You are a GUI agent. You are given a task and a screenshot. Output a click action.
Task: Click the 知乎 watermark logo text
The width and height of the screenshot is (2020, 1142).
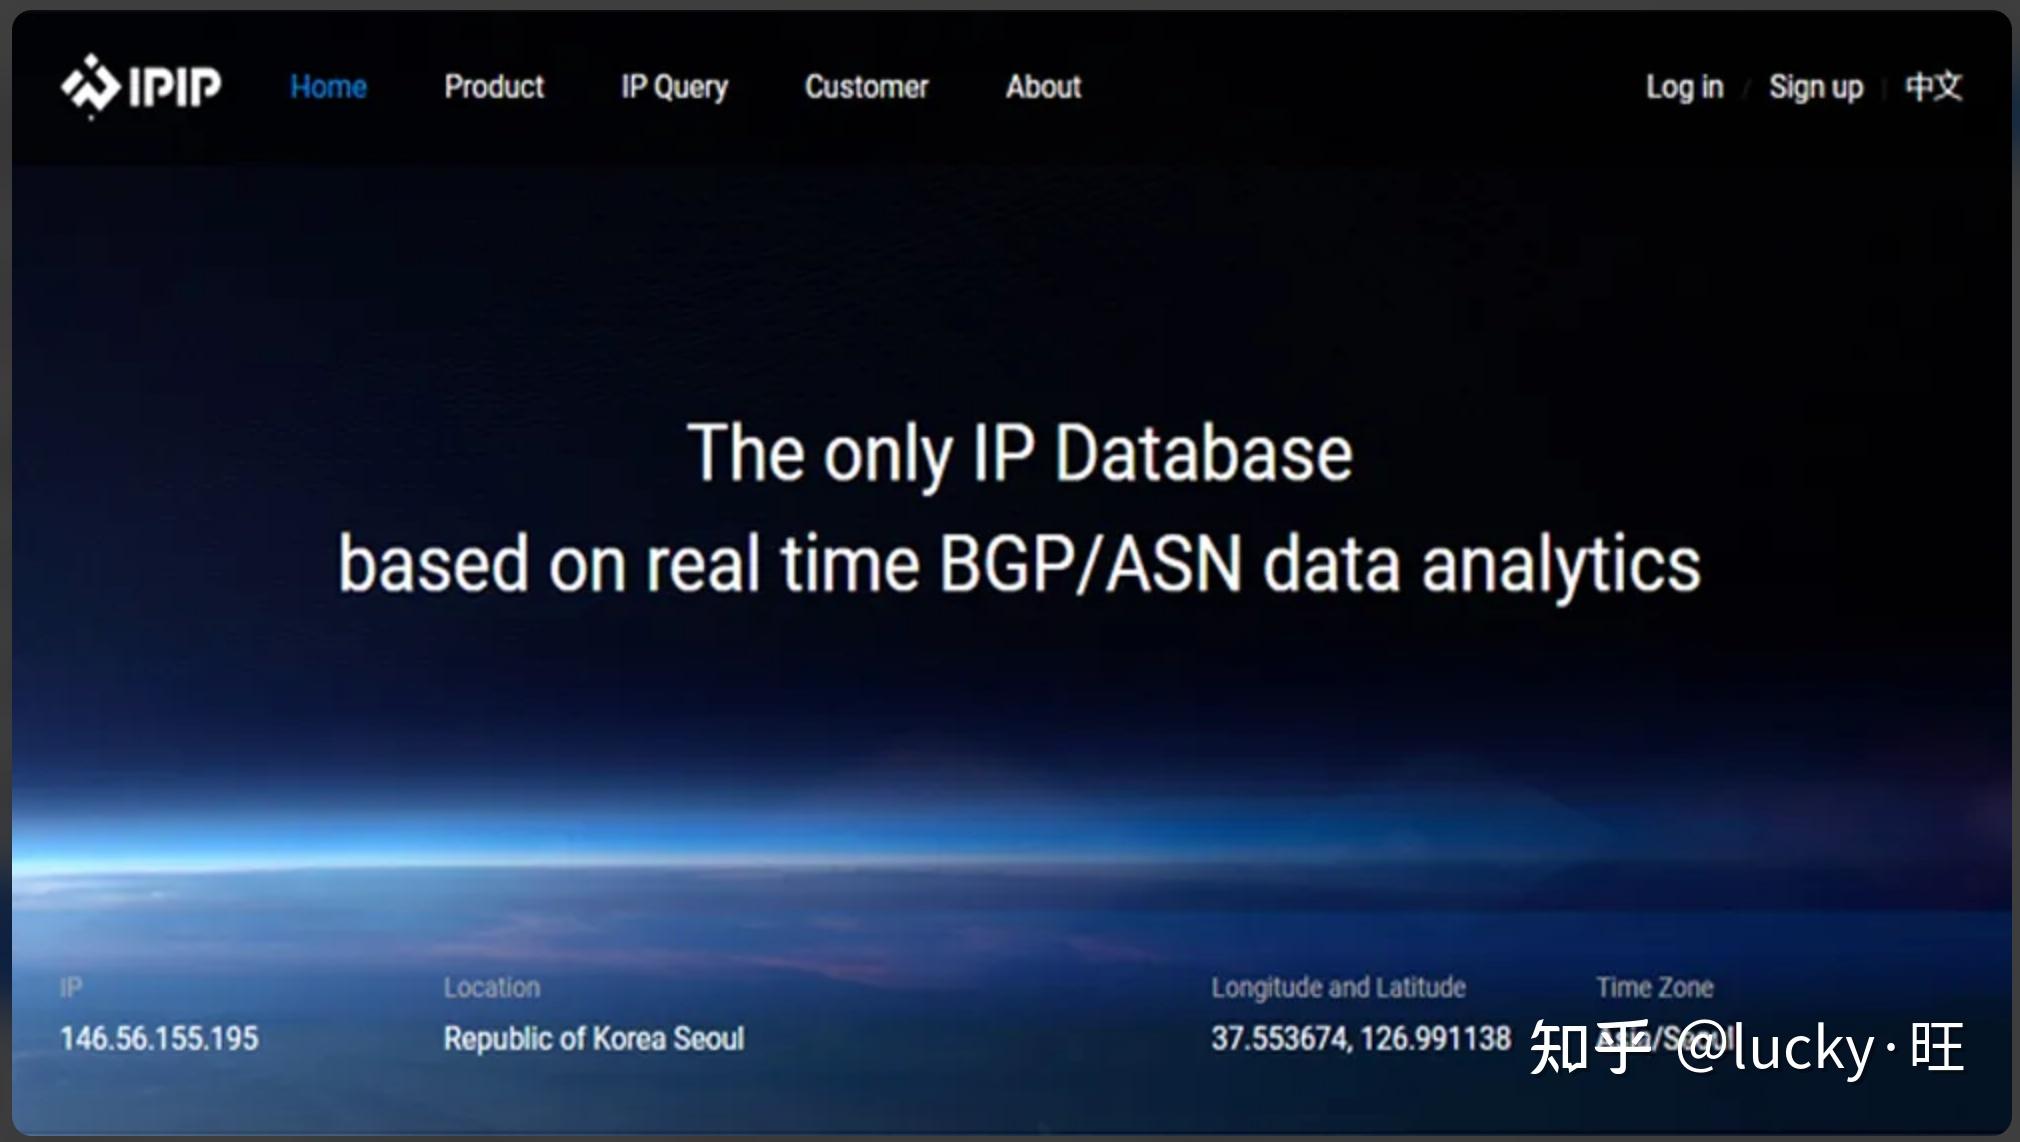(1590, 1047)
